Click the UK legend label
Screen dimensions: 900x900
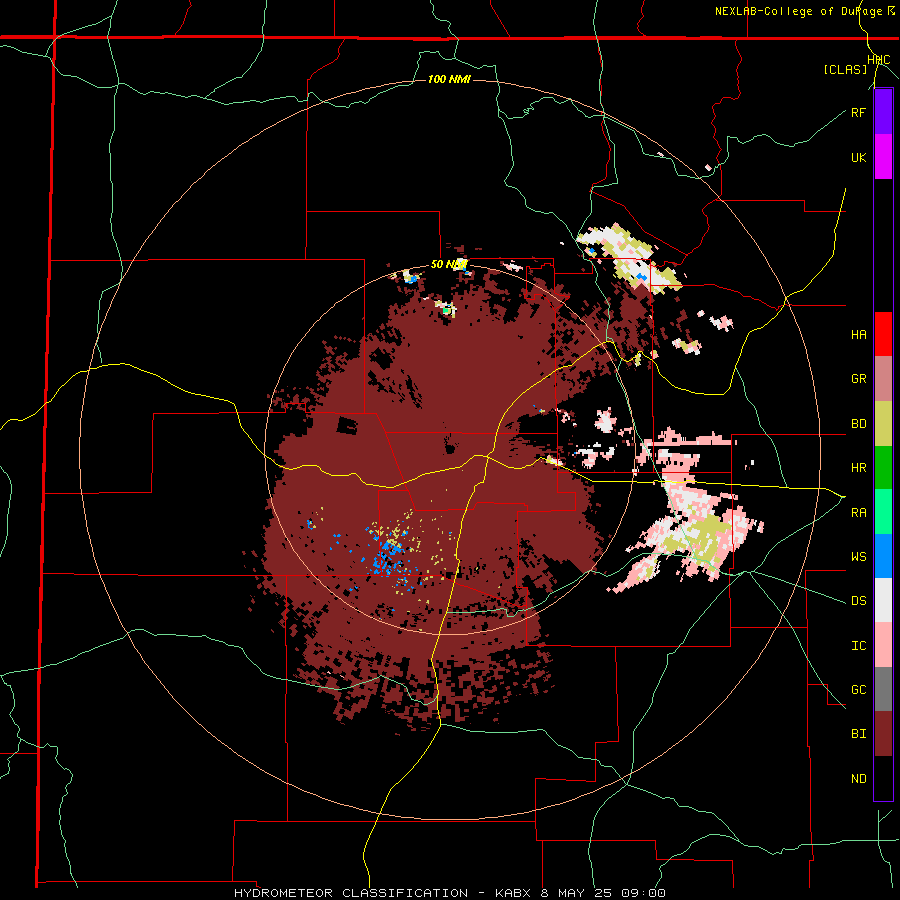coord(858,157)
